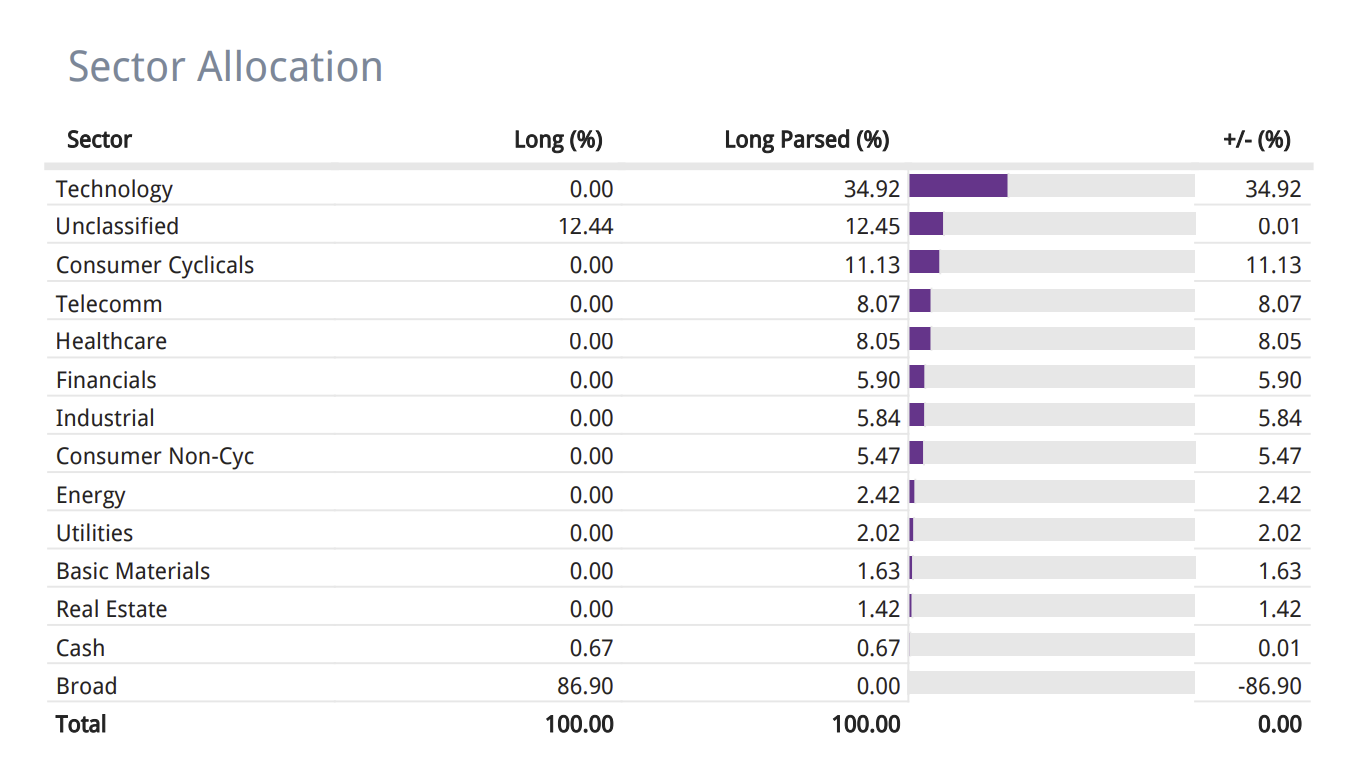The image size is (1346, 780).
Task: Select the Consumer Cyclicals row label
Action: pos(155,265)
